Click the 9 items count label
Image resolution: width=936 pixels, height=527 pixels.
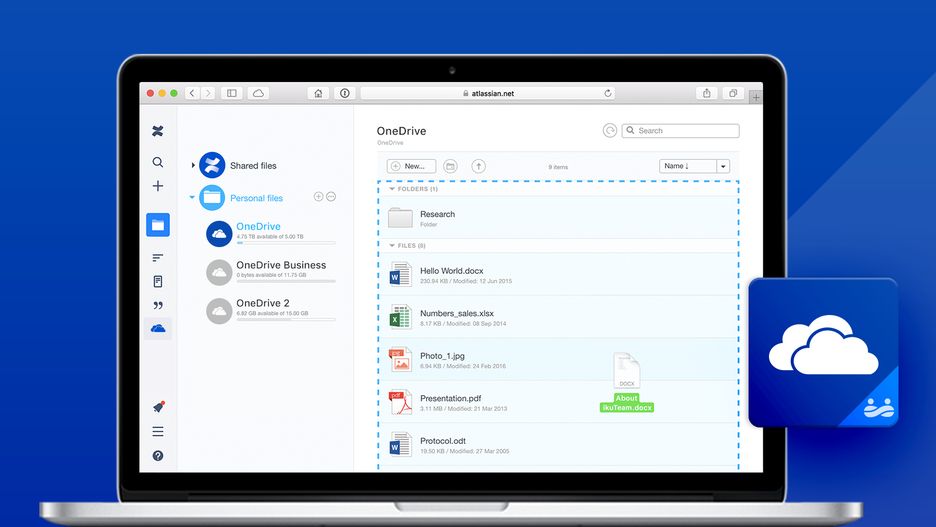tap(558, 167)
